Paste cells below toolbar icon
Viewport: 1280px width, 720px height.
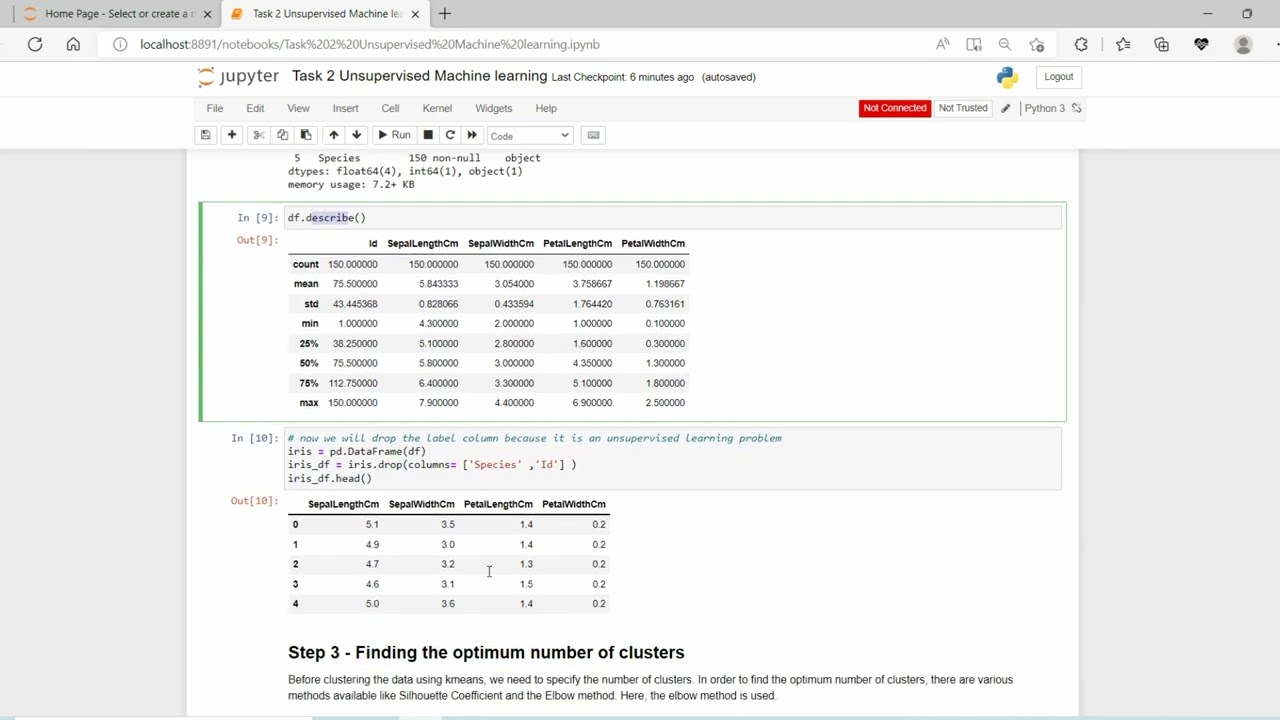[306, 135]
